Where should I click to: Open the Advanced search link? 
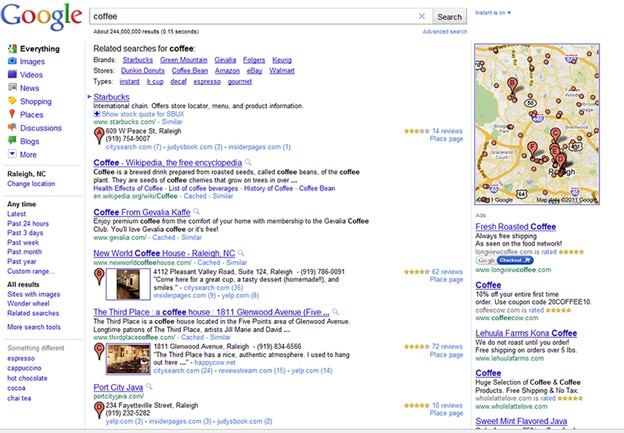(x=445, y=32)
